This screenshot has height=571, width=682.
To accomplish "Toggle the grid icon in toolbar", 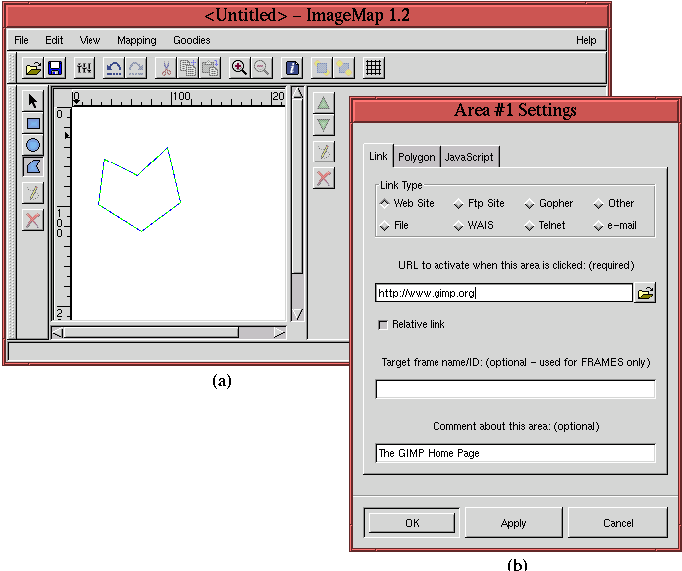I will click(373, 68).
